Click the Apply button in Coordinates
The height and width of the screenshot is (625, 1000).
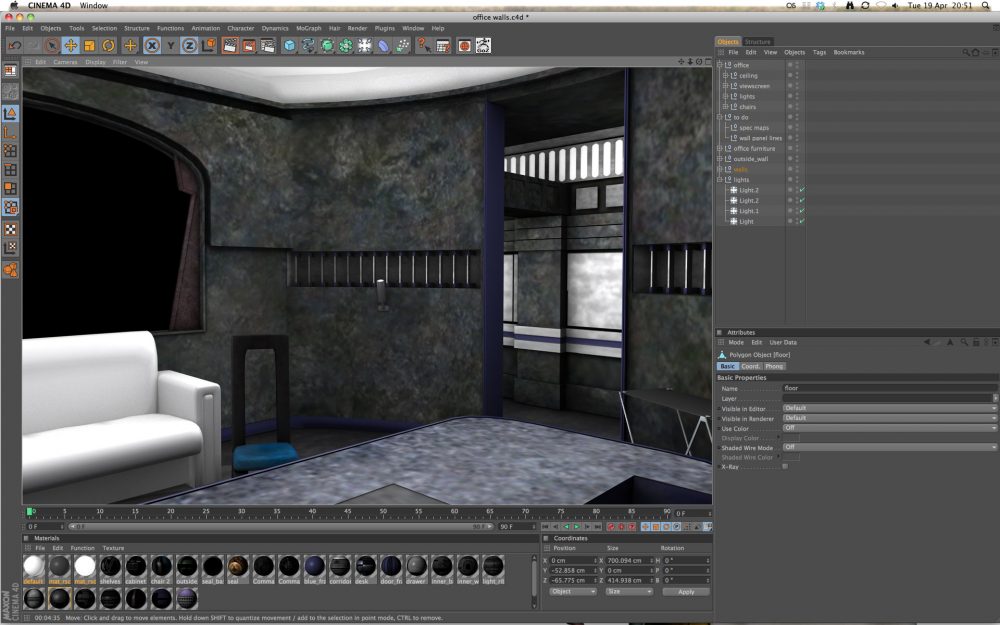(685, 591)
